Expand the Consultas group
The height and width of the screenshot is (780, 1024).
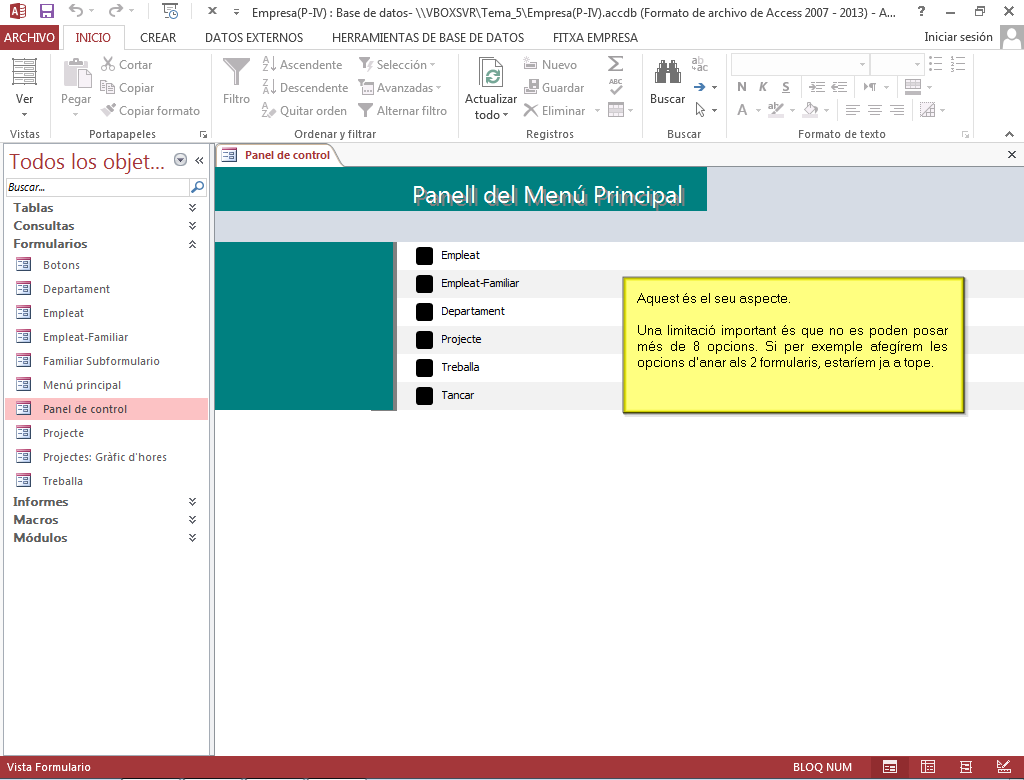(x=192, y=226)
